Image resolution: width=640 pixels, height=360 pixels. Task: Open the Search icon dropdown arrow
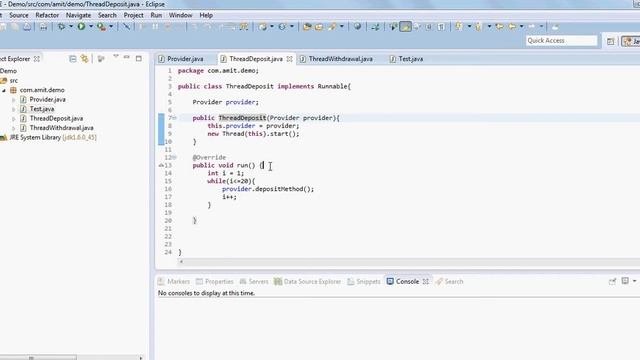point(342,27)
